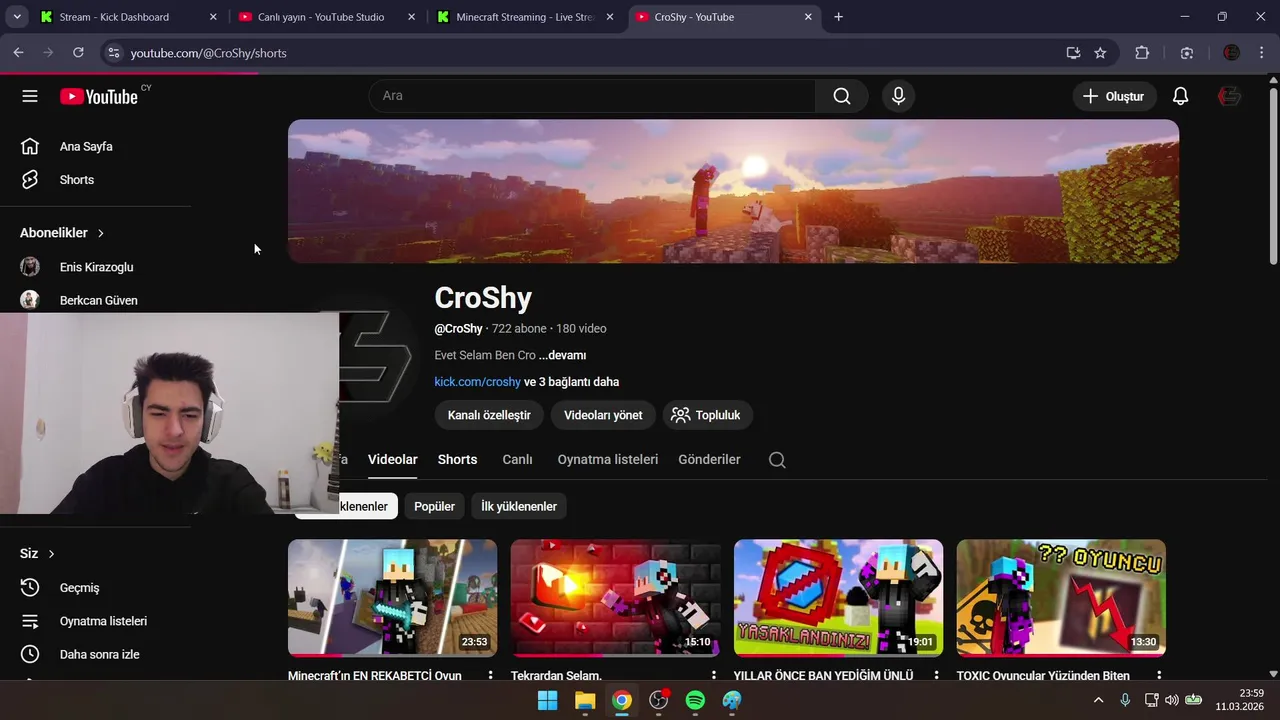Switch to the channel's Shorts tab
This screenshot has height=720, width=1280.
coord(457,460)
